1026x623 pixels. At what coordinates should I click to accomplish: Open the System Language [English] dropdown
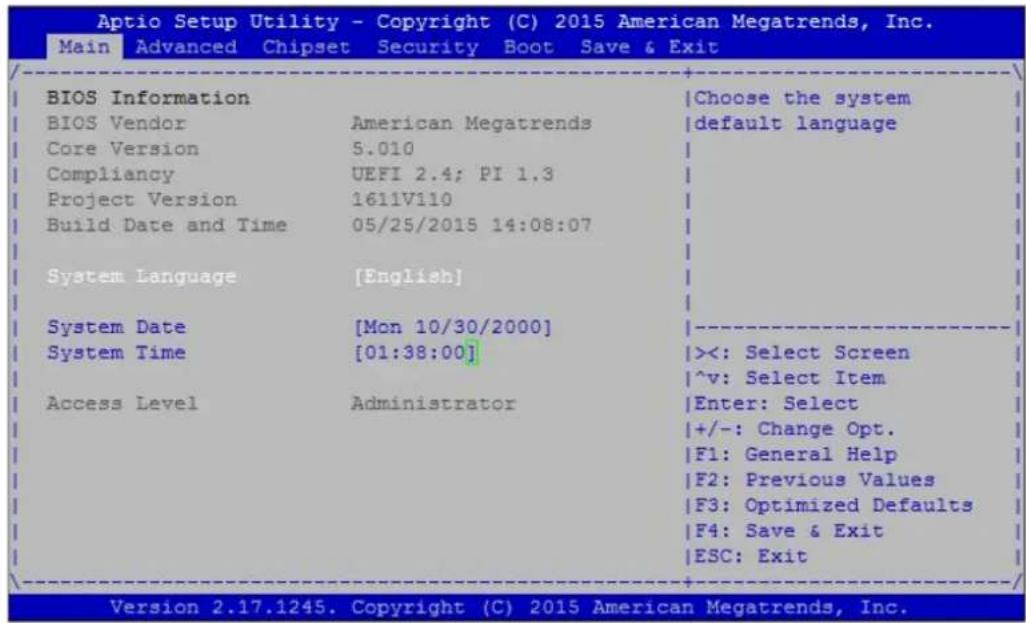(x=408, y=277)
